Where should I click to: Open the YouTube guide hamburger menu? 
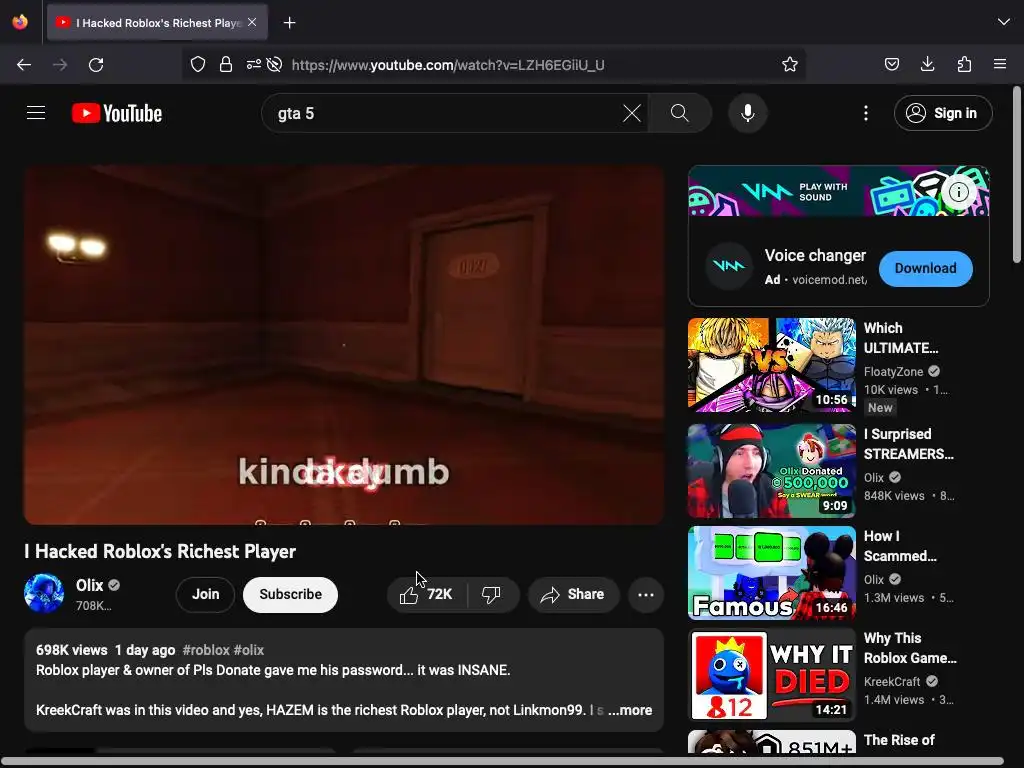(x=36, y=113)
